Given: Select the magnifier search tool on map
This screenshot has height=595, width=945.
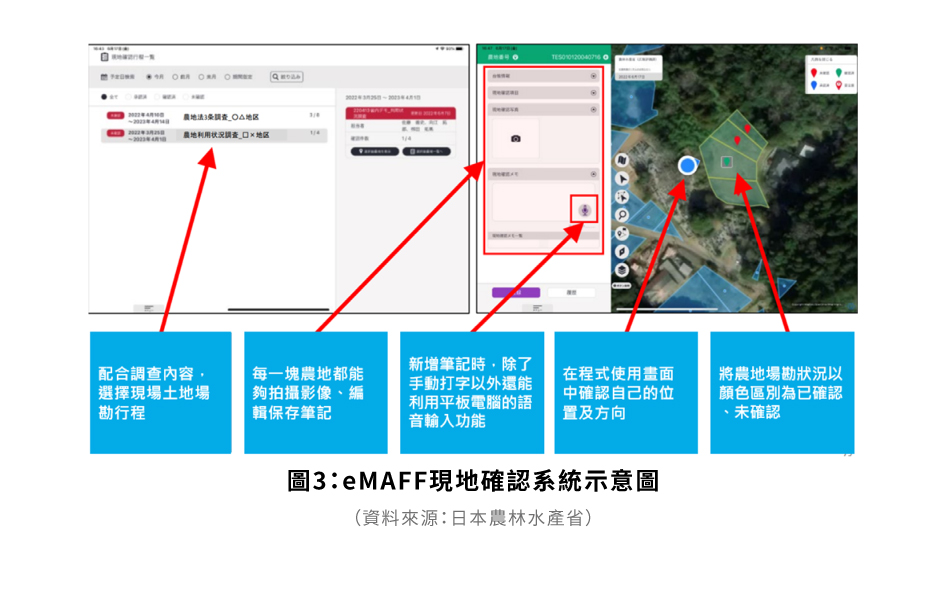Looking at the screenshot, I should pyautogui.click(x=622, y=212).
